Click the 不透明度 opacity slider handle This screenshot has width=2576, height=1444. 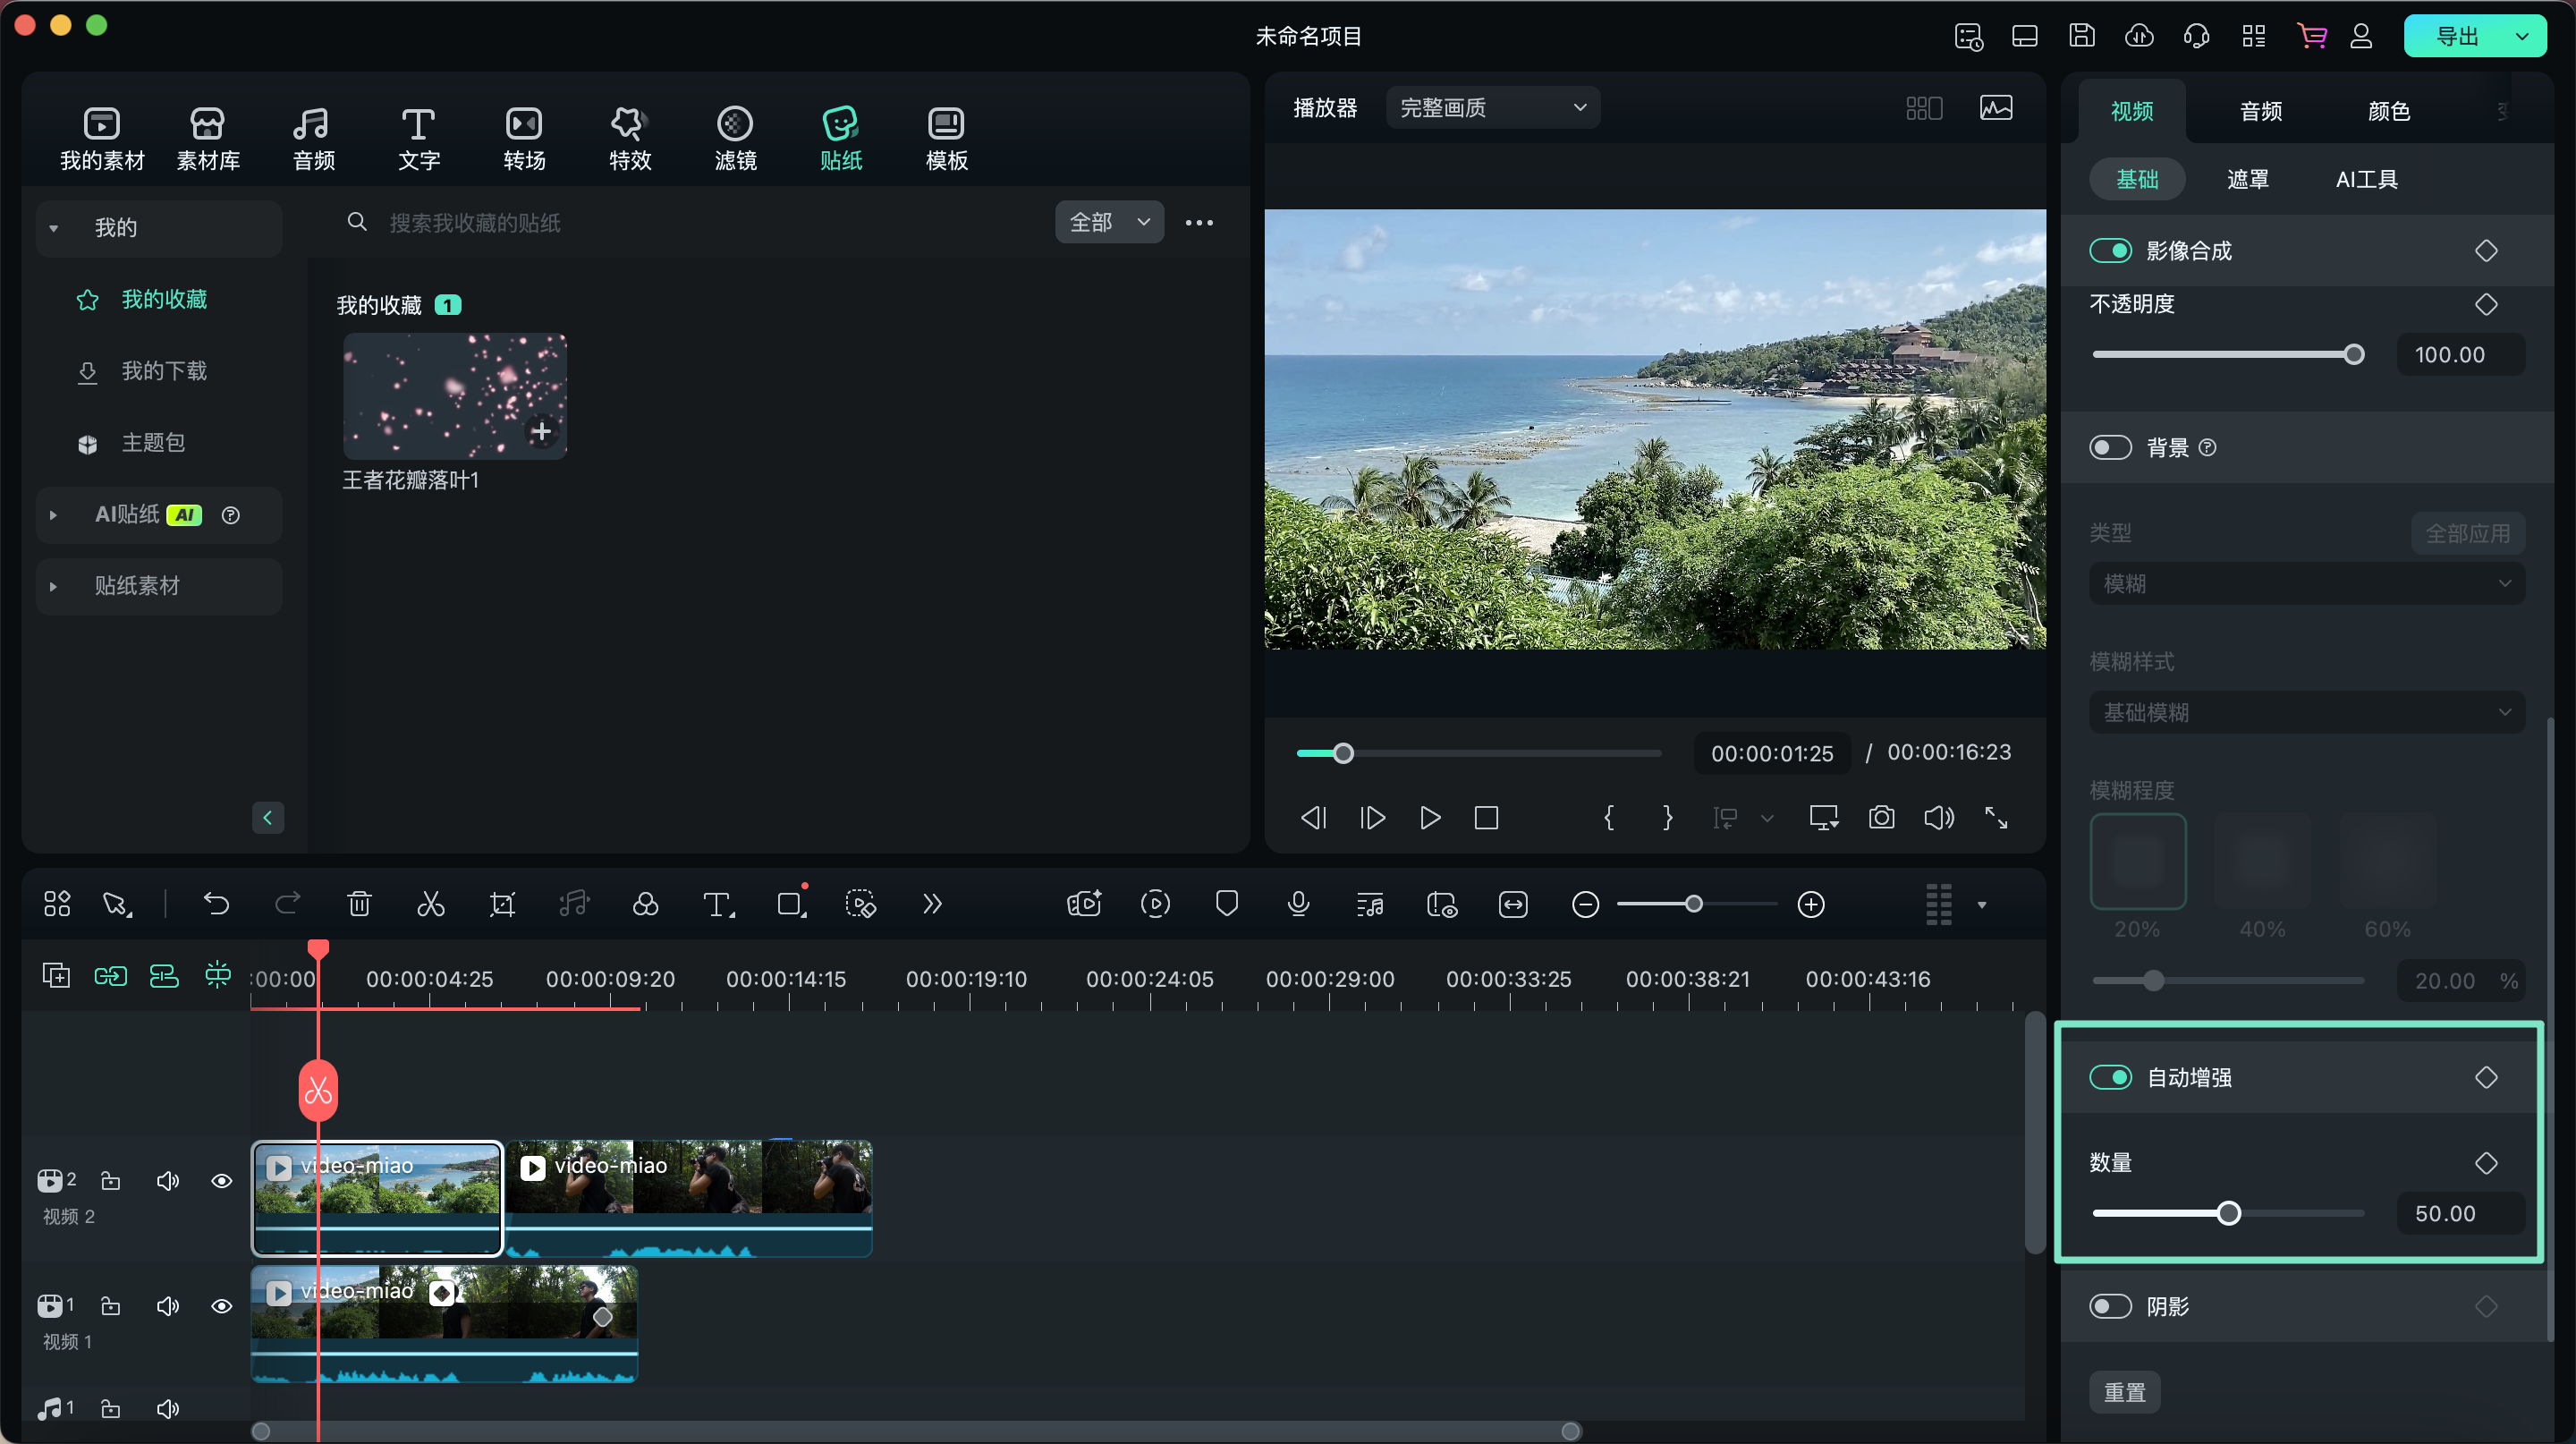pyautogui.click(x=2354, y=355)
